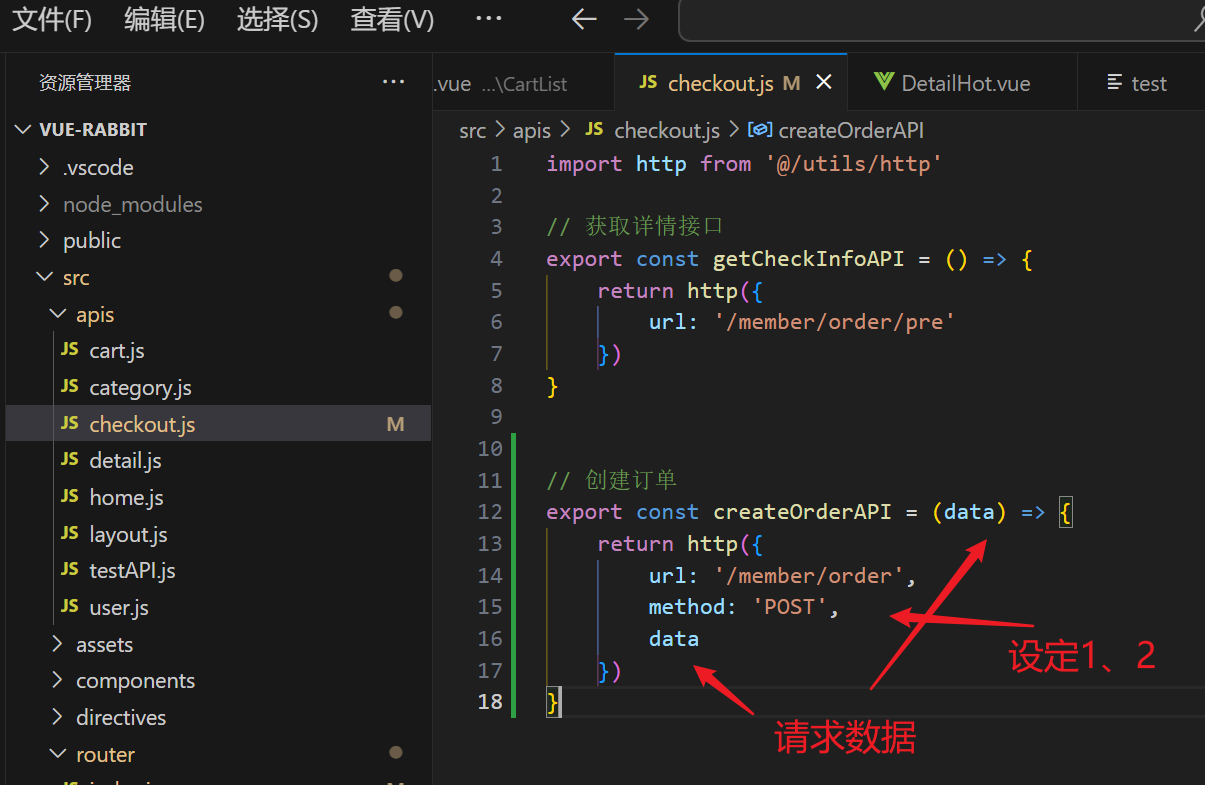Expand the .vscode folder
Viewport: 1205px width, 785px height.
44,167
